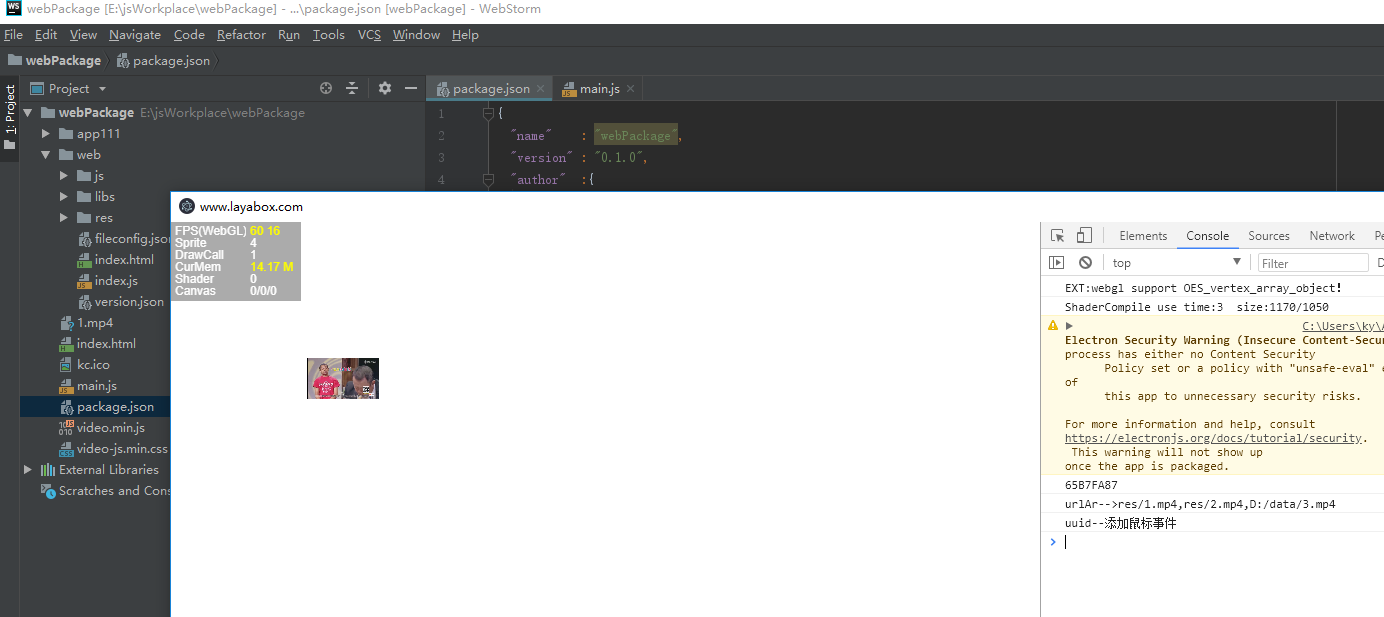Click the video thumbnail in the preview
Viewport: 1384px width, 617px height.
pos(343,379)
